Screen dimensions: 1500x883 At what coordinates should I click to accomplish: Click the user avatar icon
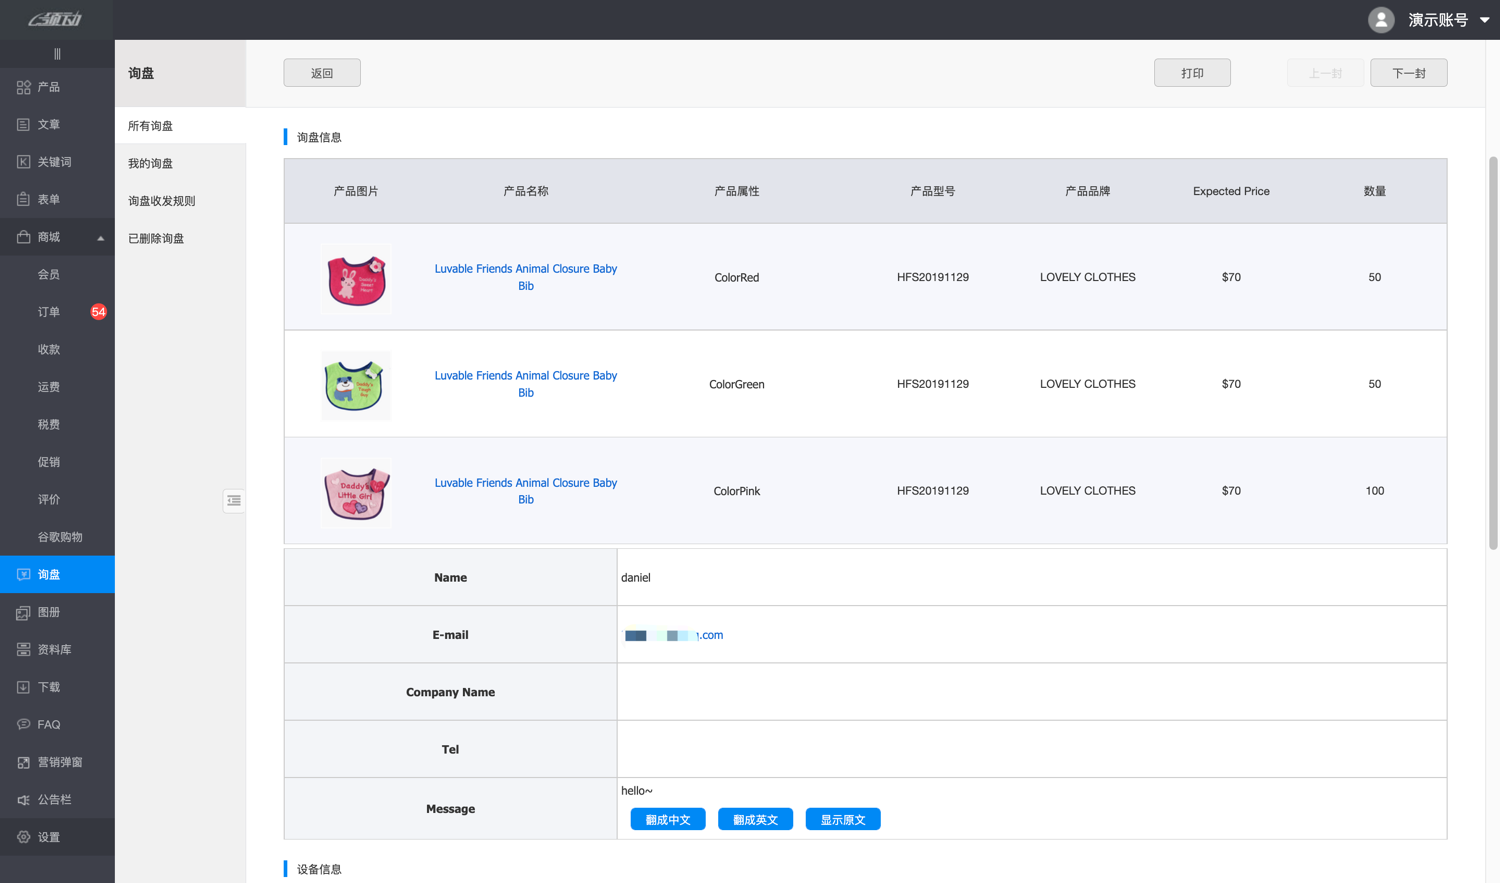(x=1381, y=20)
